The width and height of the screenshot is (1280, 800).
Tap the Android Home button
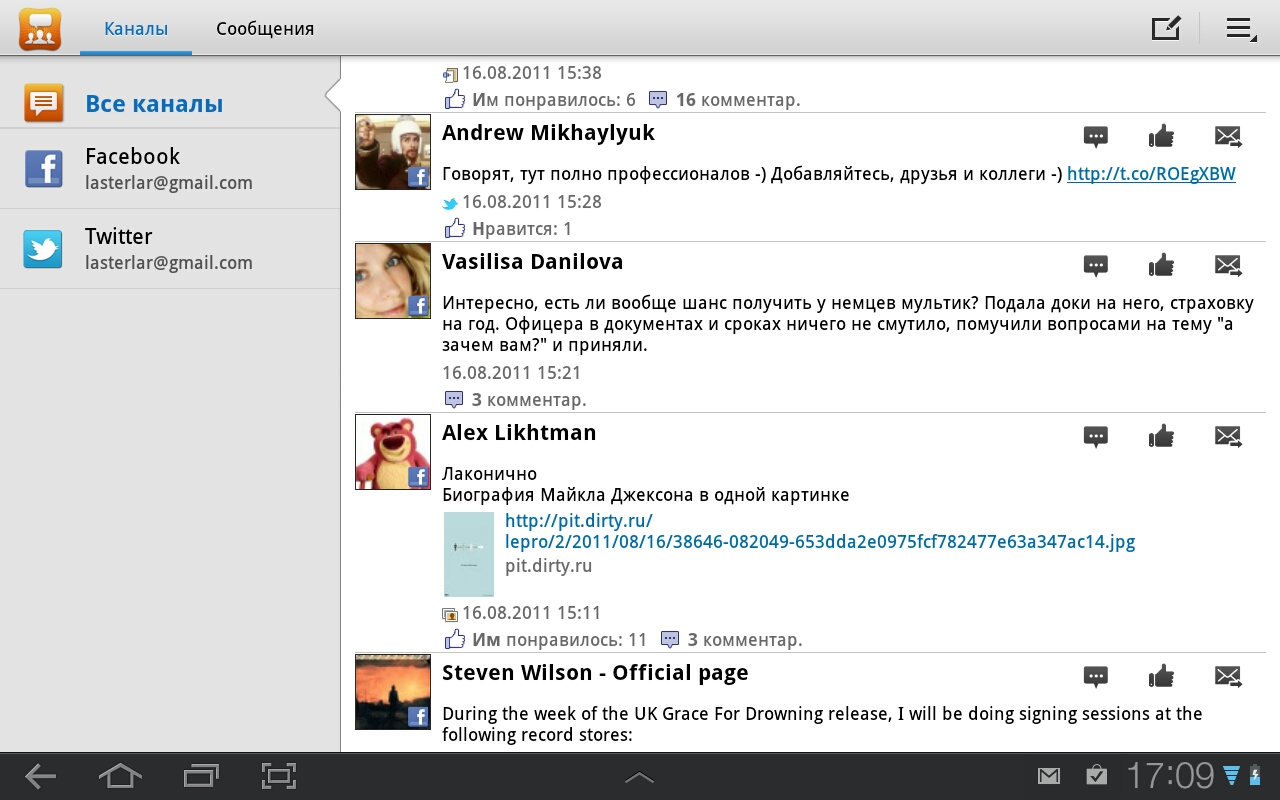(x=120, y=776)
